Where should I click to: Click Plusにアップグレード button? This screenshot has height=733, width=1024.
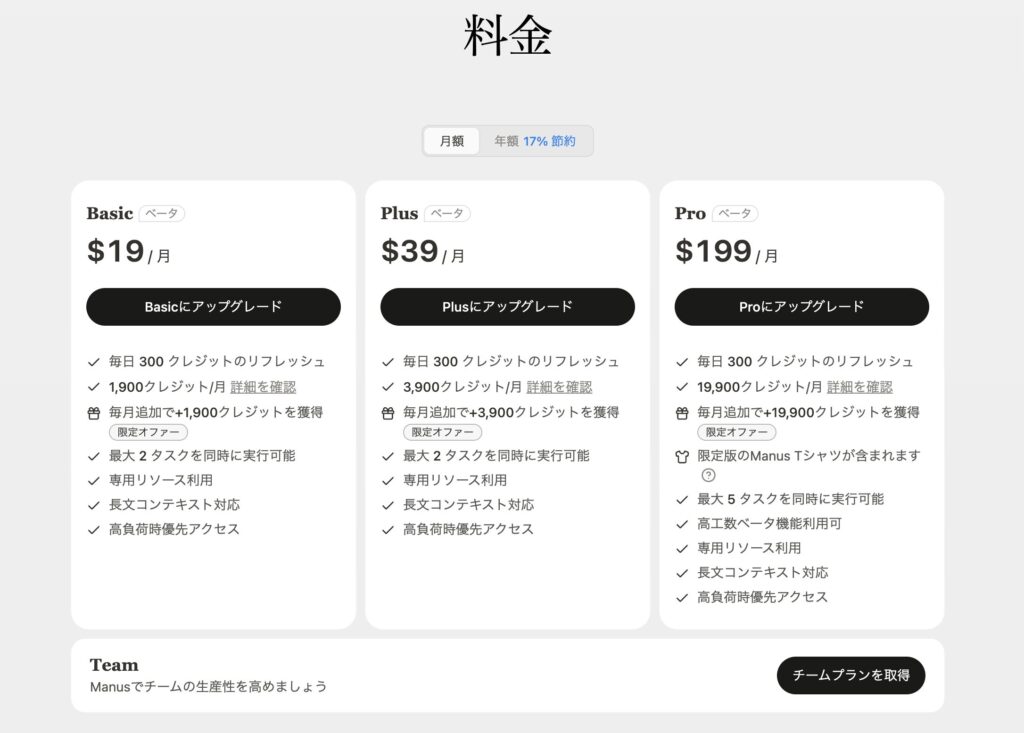[x=507, y=307]
